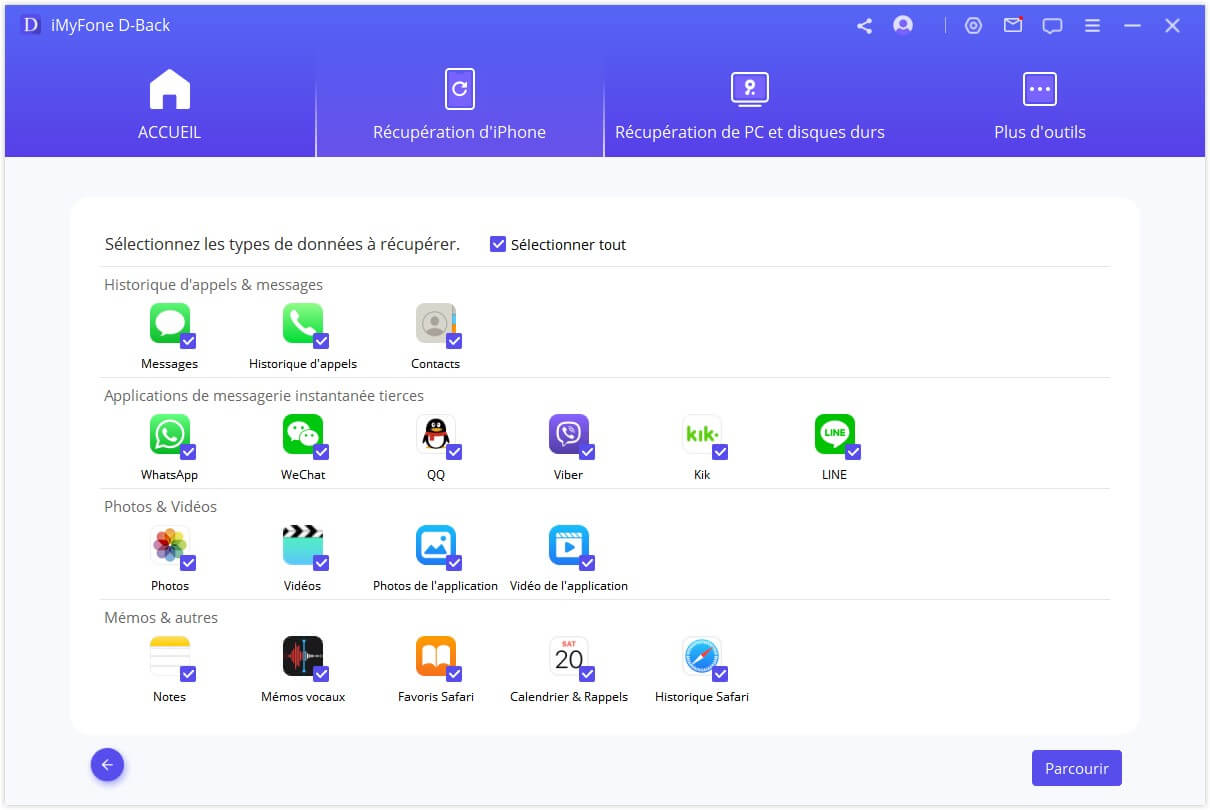Viewport: 1210px width, 810px height.
Task: Select the Historique Safari icon
Action: [x=701, y=657]
